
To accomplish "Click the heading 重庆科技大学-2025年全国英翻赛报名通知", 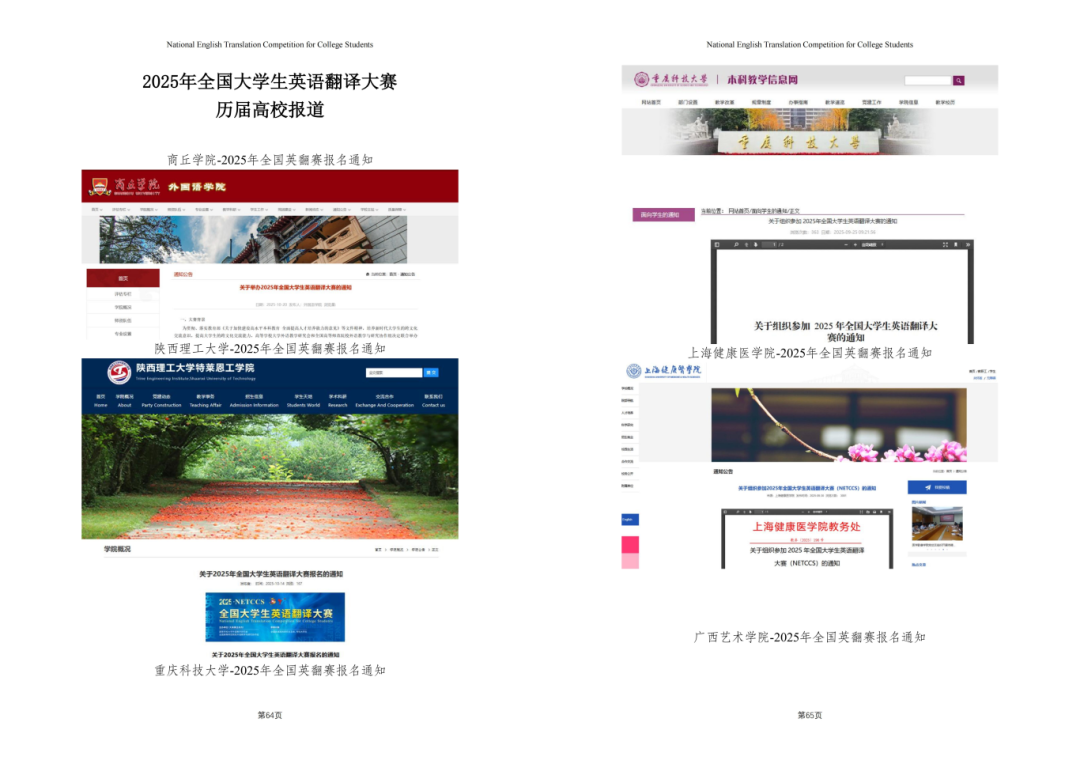I will (x=270, y=670).
